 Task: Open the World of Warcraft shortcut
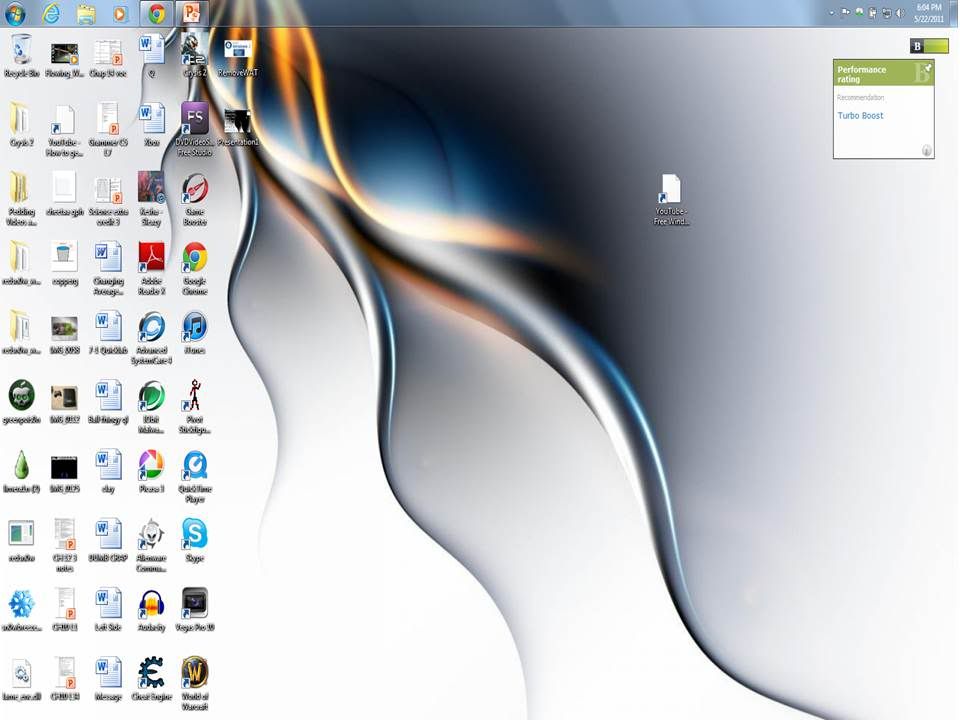[194, 672]
